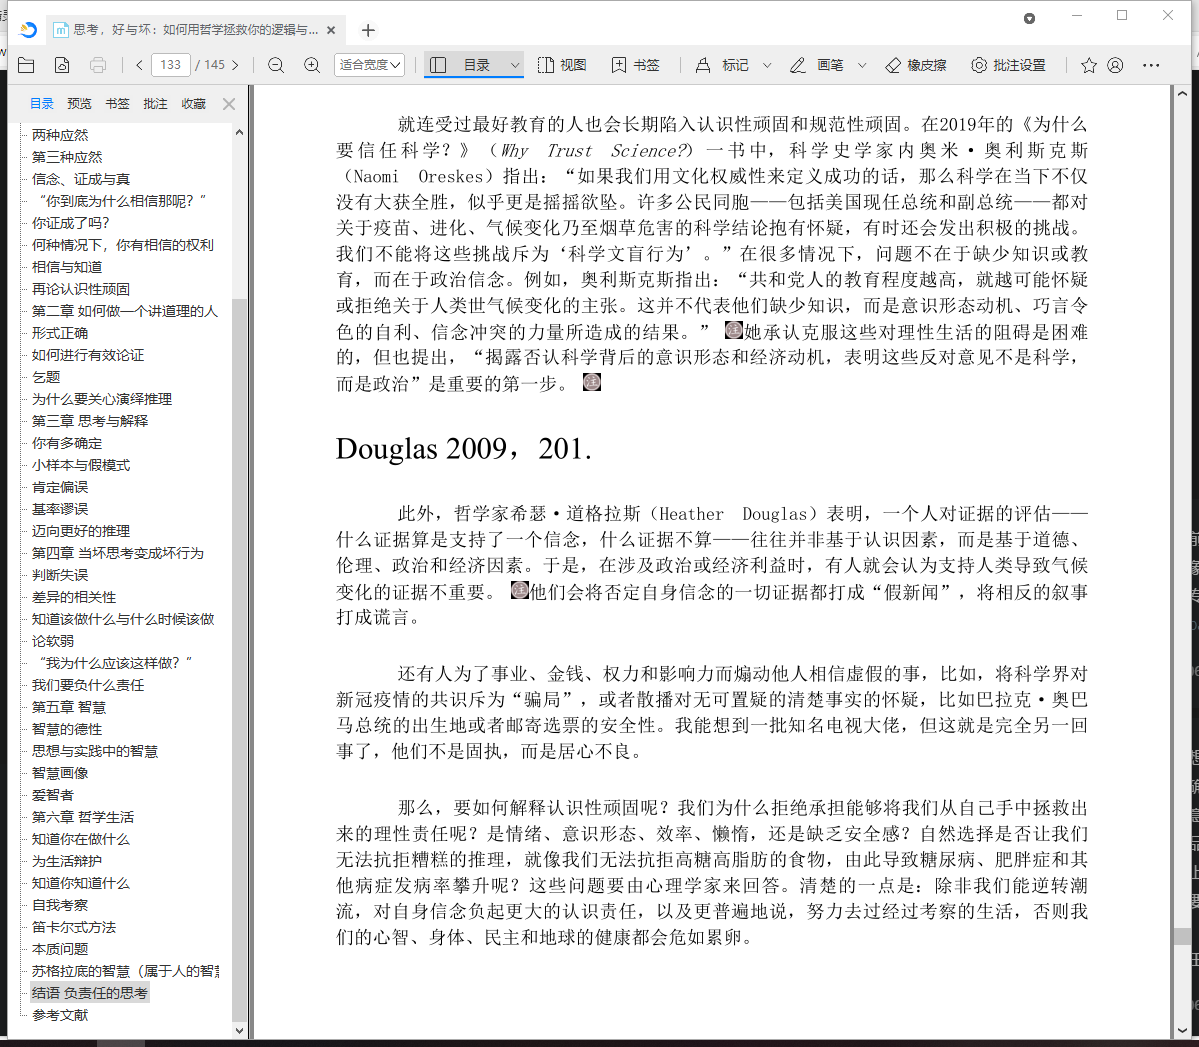The height and width of the screenshot is (1047, 1199).
Task: Click the open file folder icon
Action: (26, 65)
